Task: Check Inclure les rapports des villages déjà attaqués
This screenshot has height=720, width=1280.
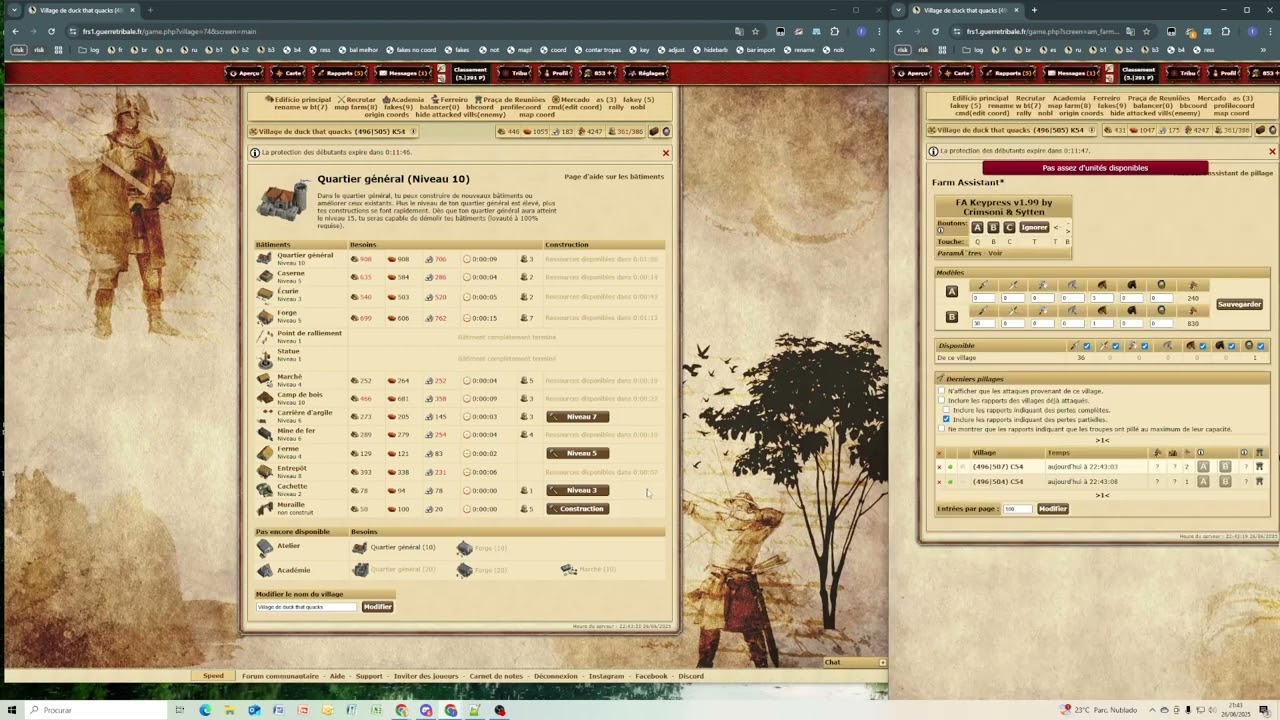Action: coord(942,401)
